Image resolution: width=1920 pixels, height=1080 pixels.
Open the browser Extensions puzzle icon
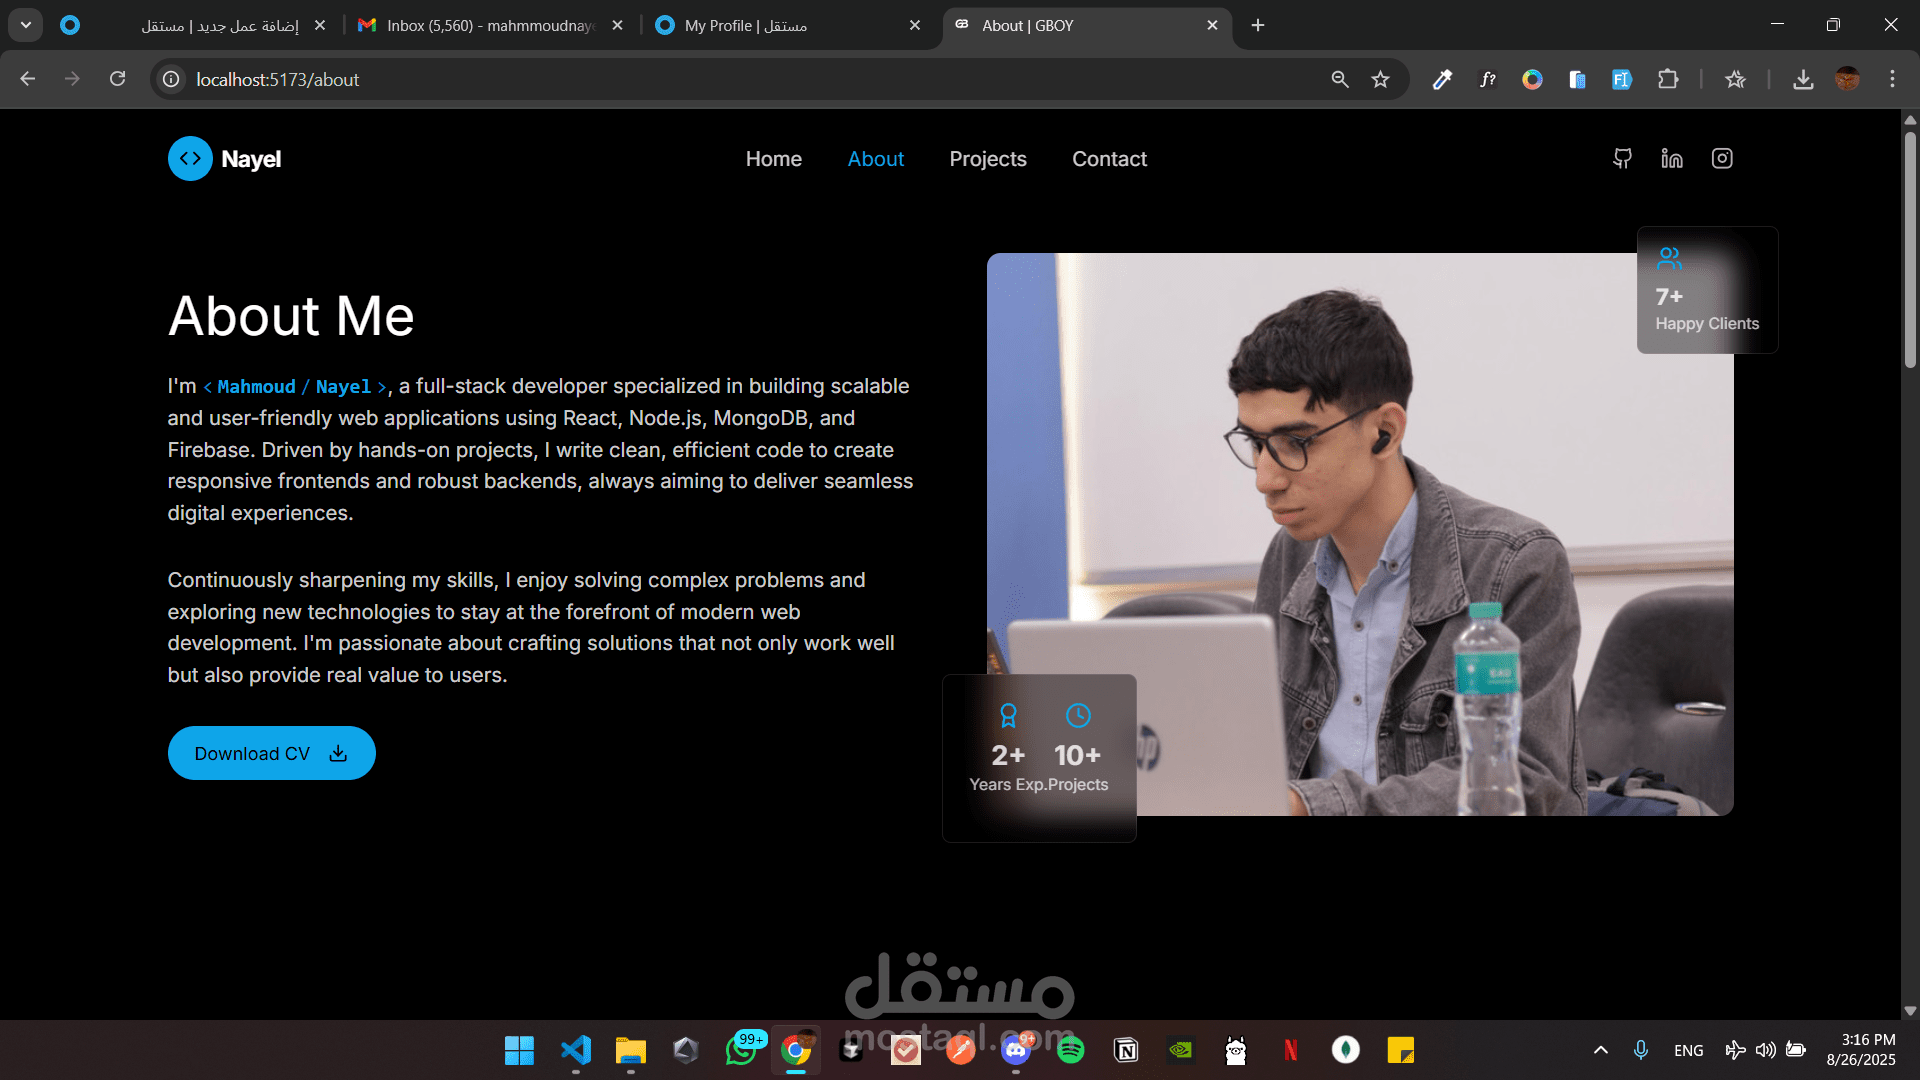click(1668, 80)
